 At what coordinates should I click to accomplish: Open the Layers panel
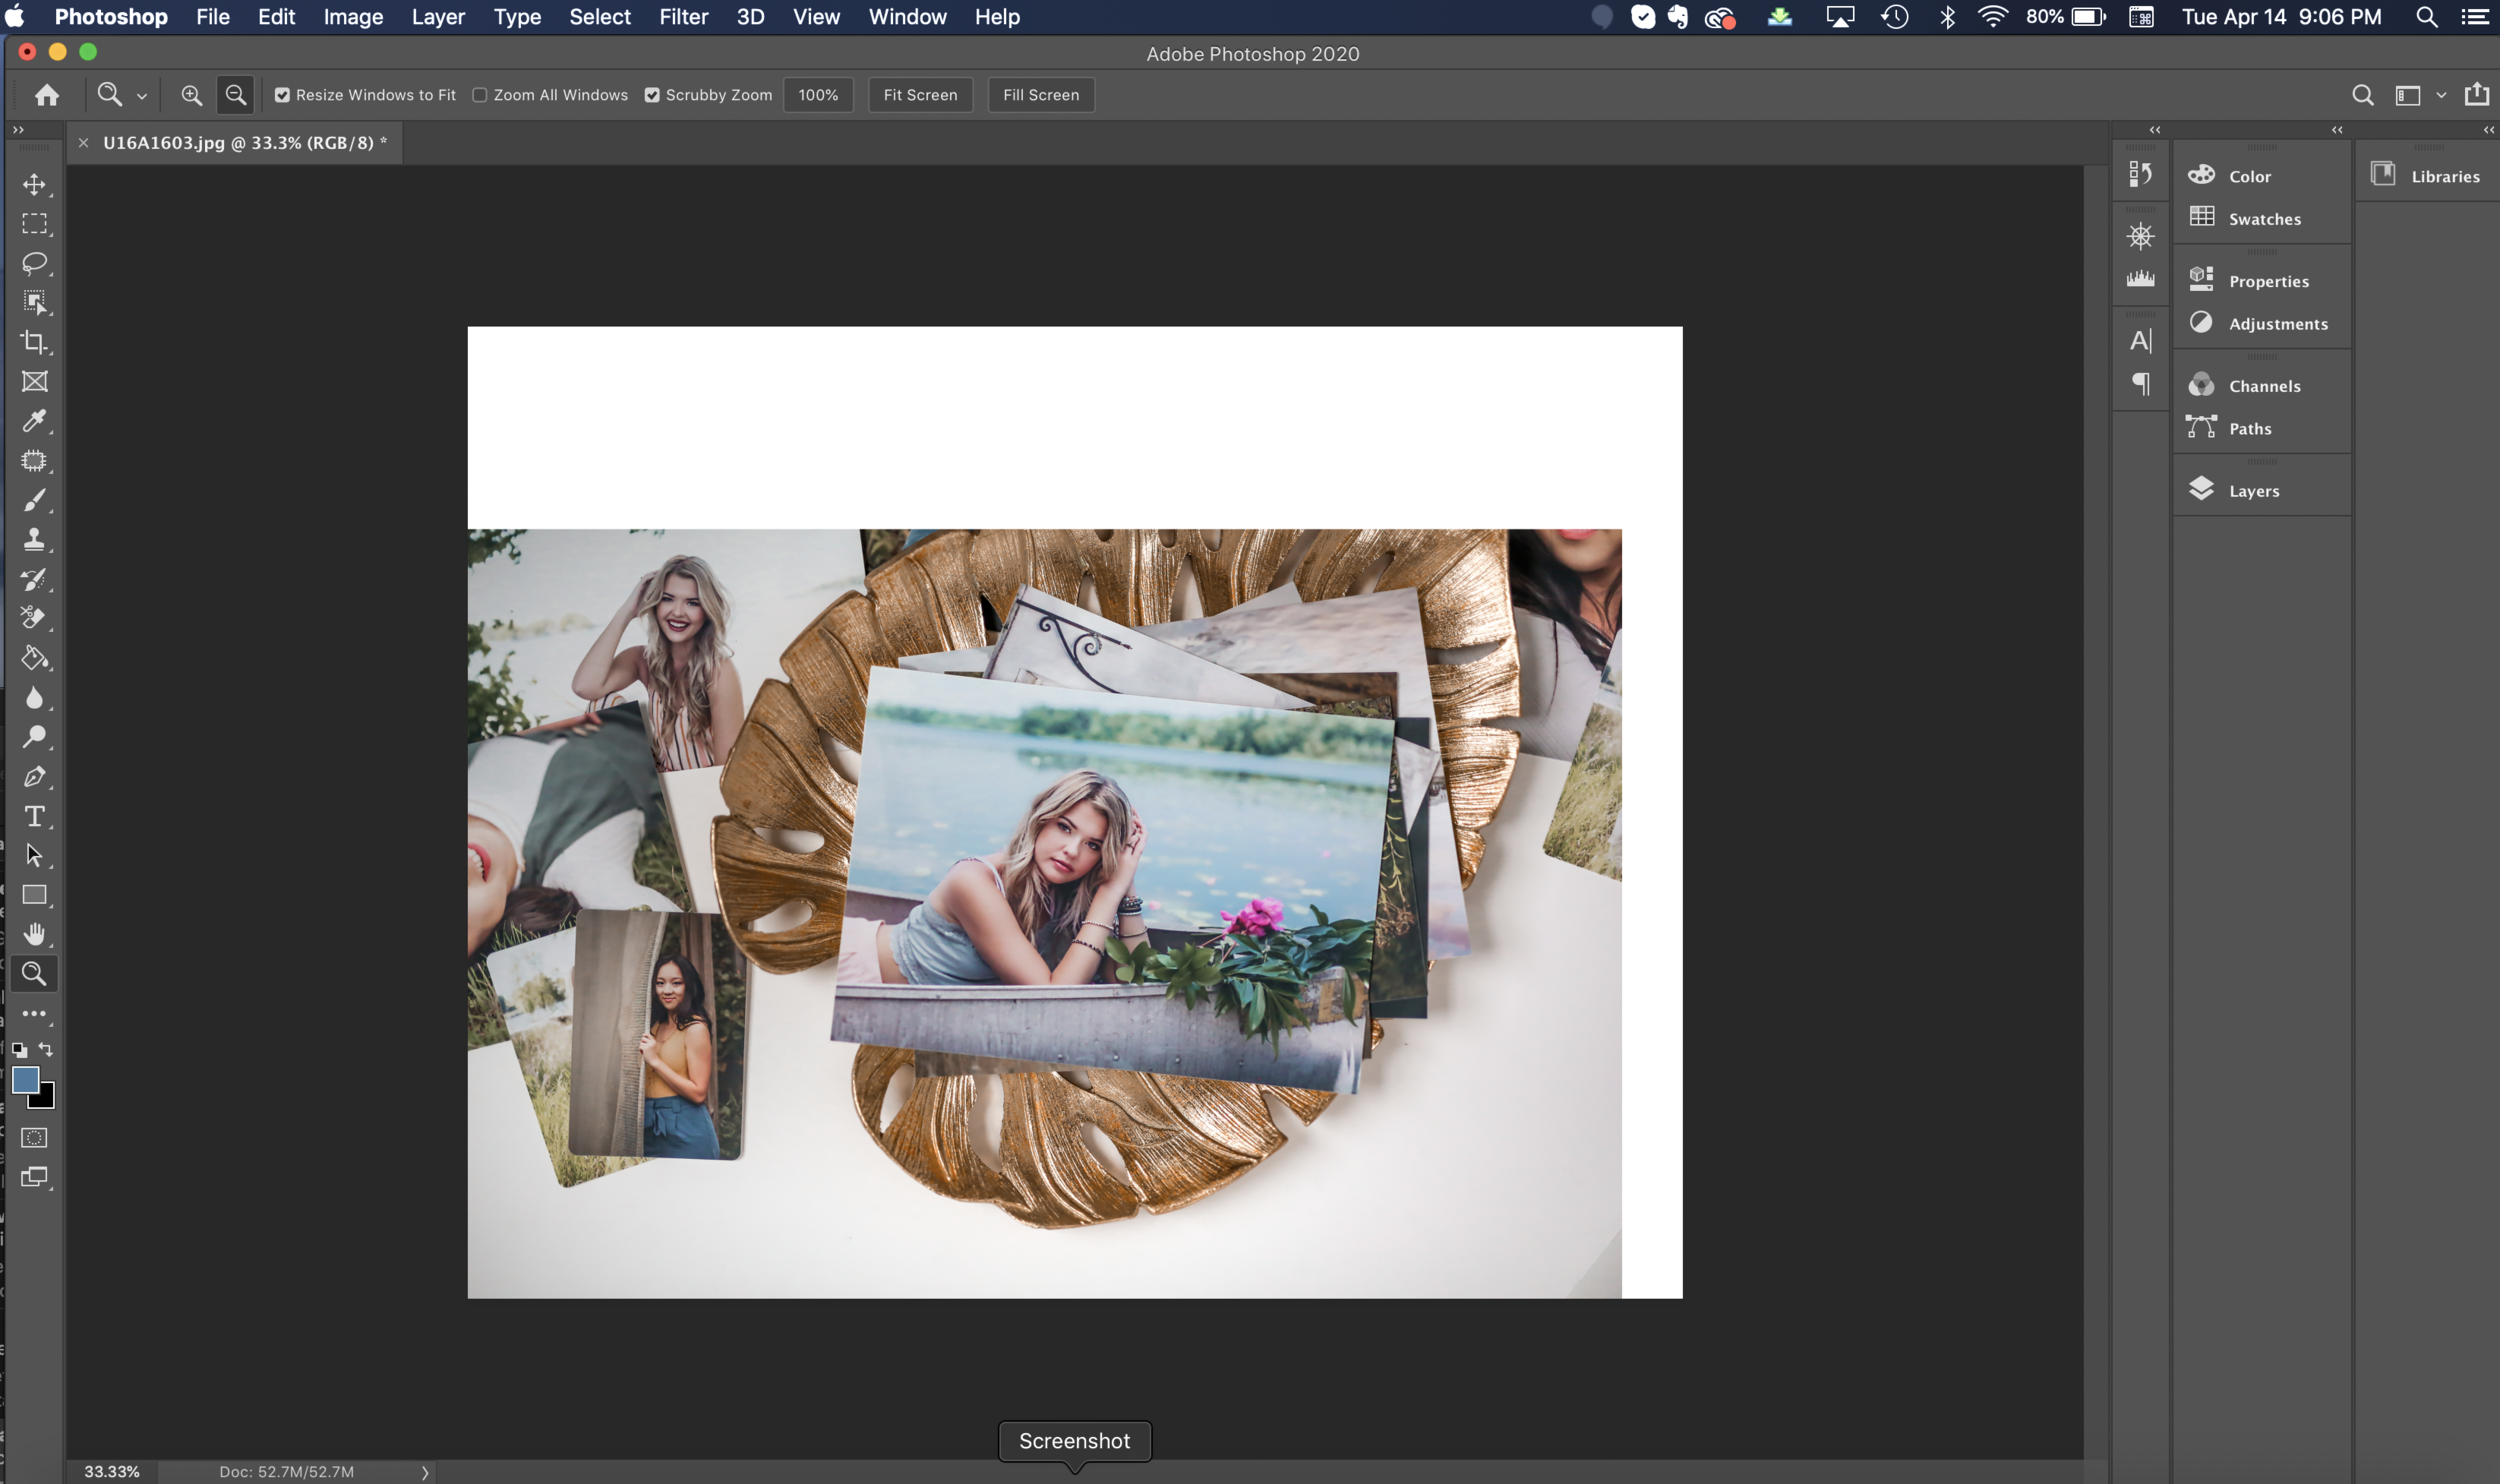coord(2253,491)
